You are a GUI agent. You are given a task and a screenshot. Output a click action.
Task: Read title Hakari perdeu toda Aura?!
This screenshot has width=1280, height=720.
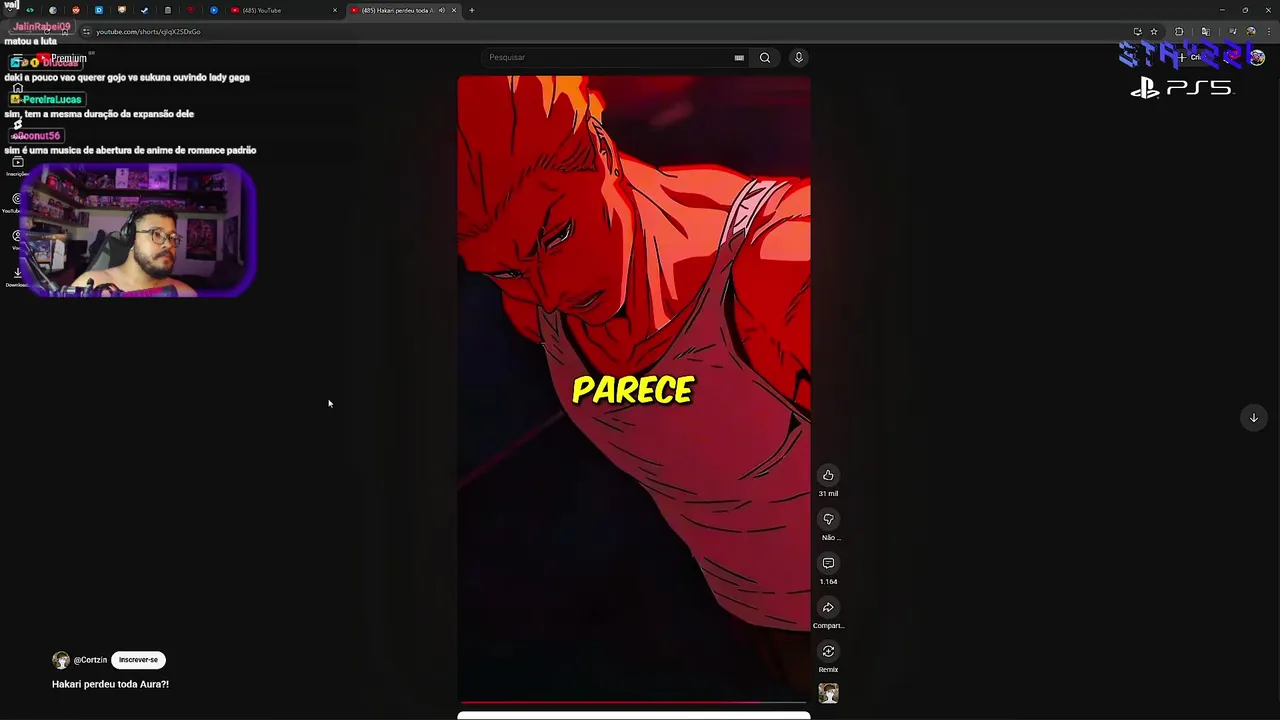110,684
